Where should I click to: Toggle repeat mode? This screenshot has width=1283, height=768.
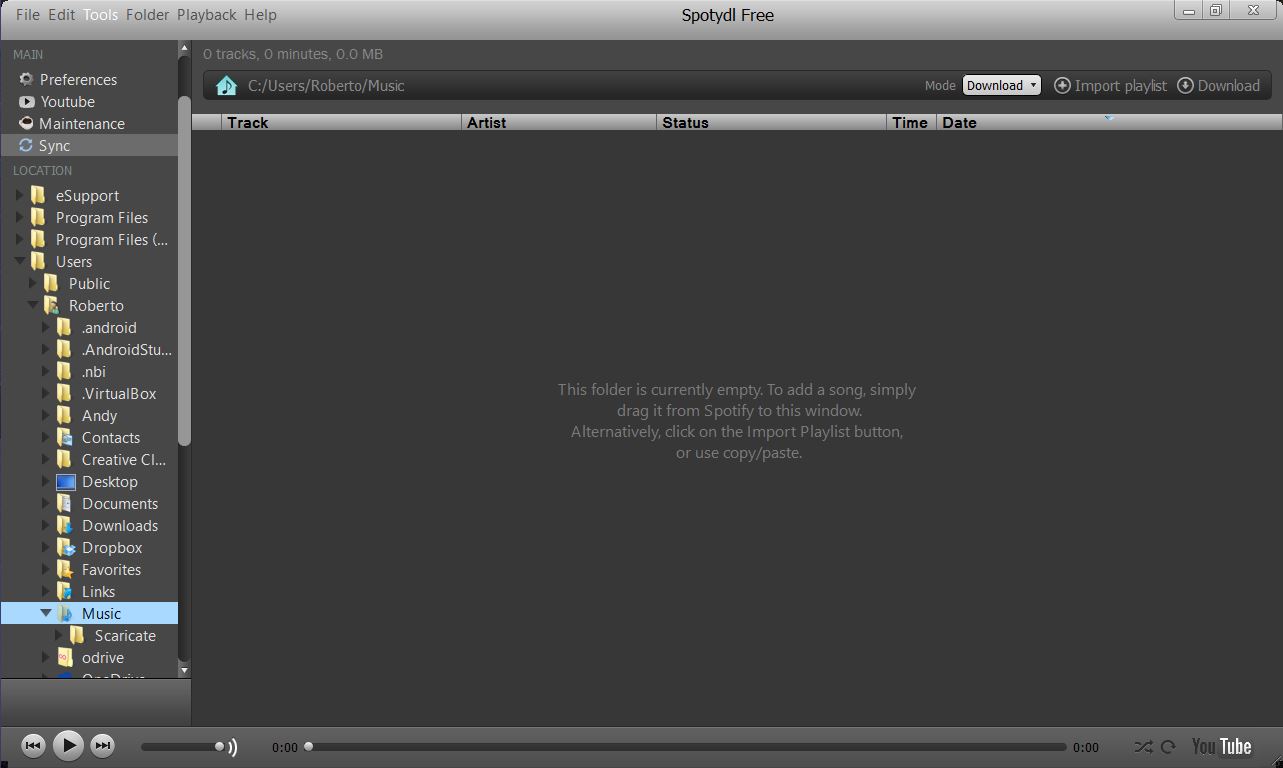[x=1168, y=746]
